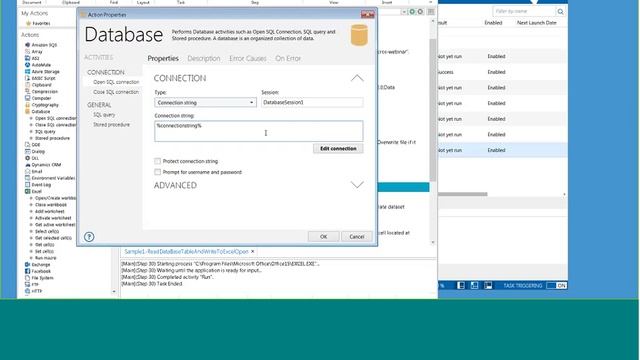Select Stored procedure in Actions tree
Viewport: 640px width, 360px height.
[52, 138]
